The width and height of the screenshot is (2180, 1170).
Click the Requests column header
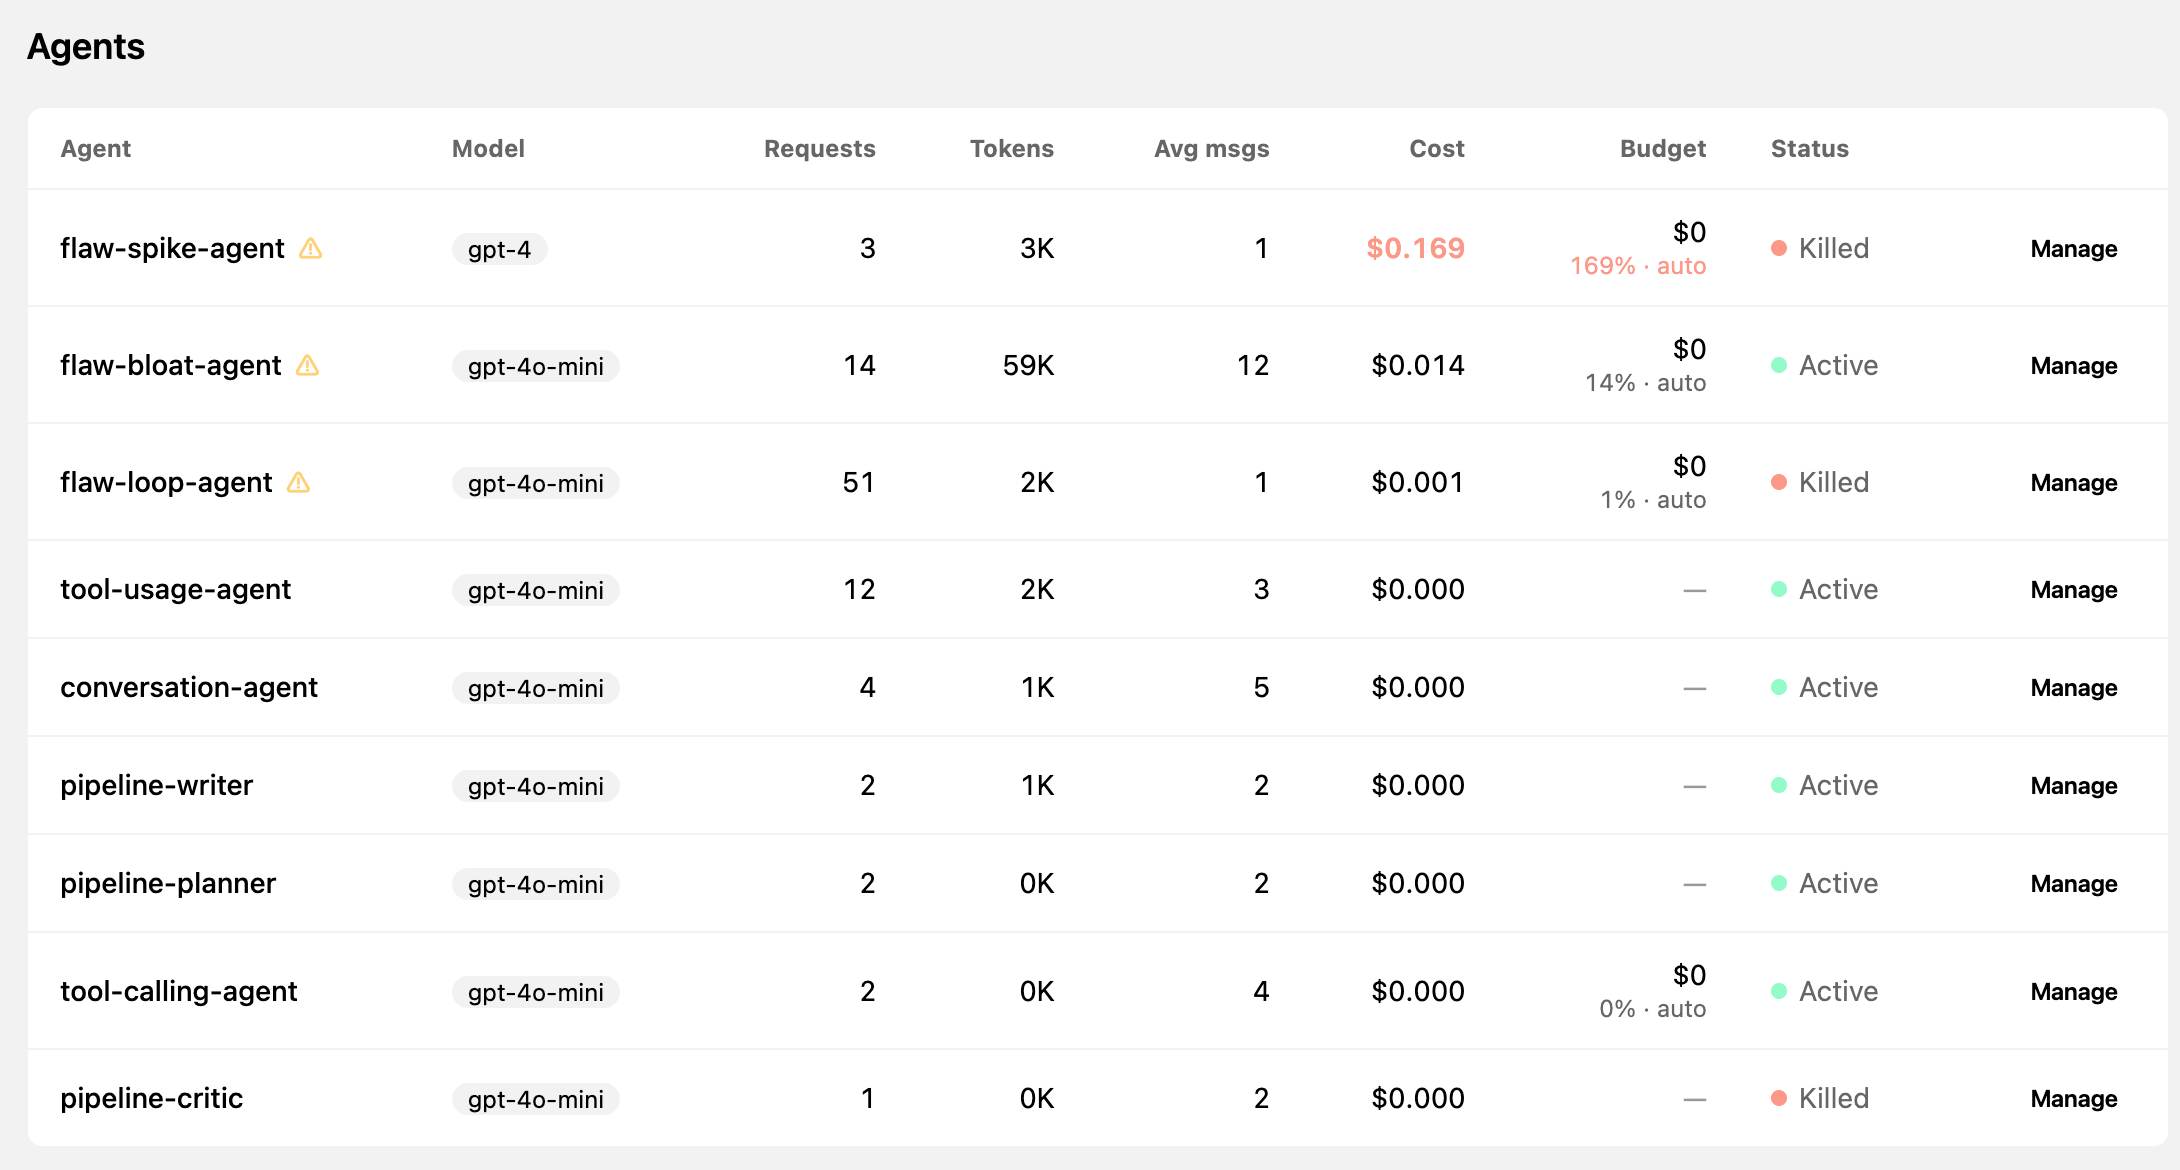click(x=820, y=149)
